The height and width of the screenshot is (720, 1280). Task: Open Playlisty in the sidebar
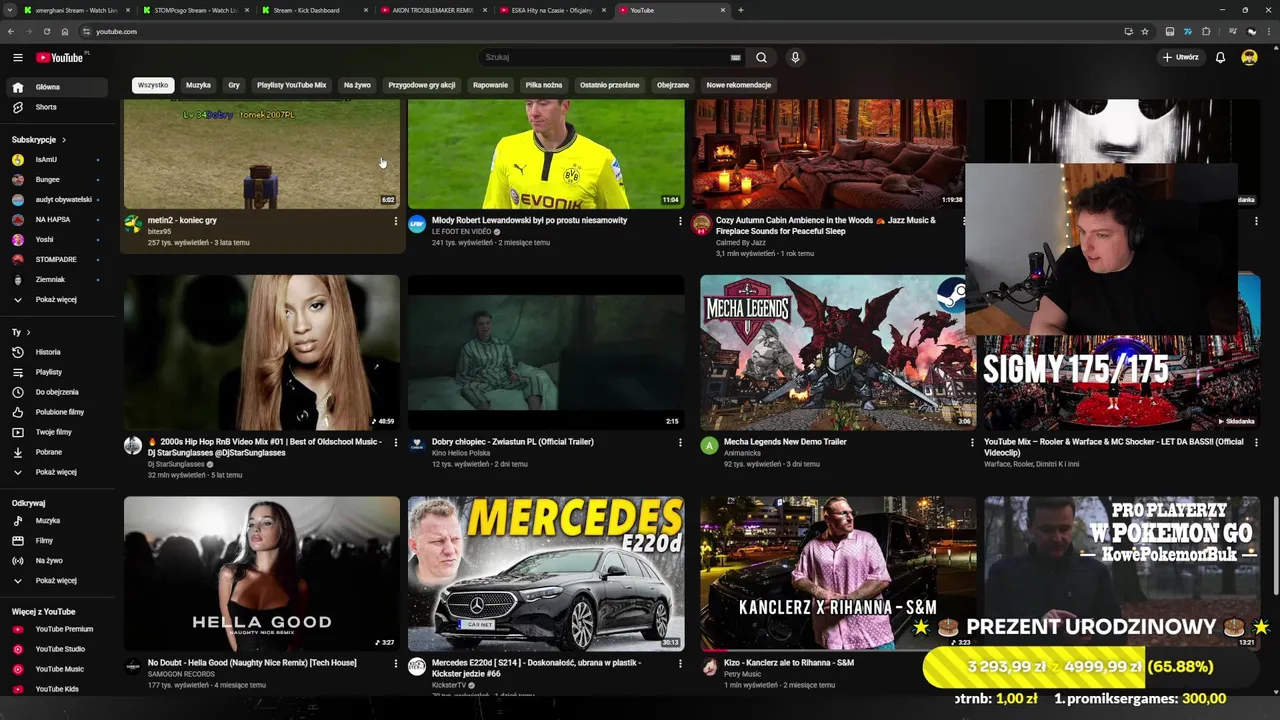pyautogui.click(x=55, y=372)
